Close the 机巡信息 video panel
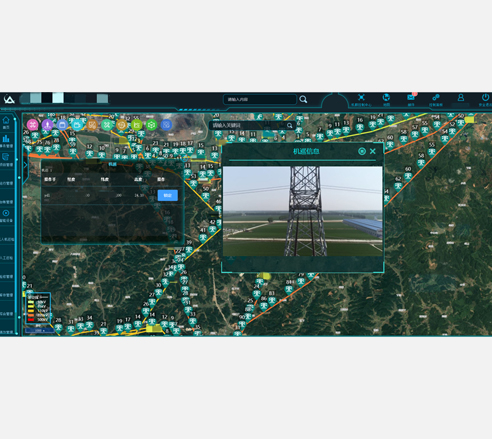 pos(373,151)
